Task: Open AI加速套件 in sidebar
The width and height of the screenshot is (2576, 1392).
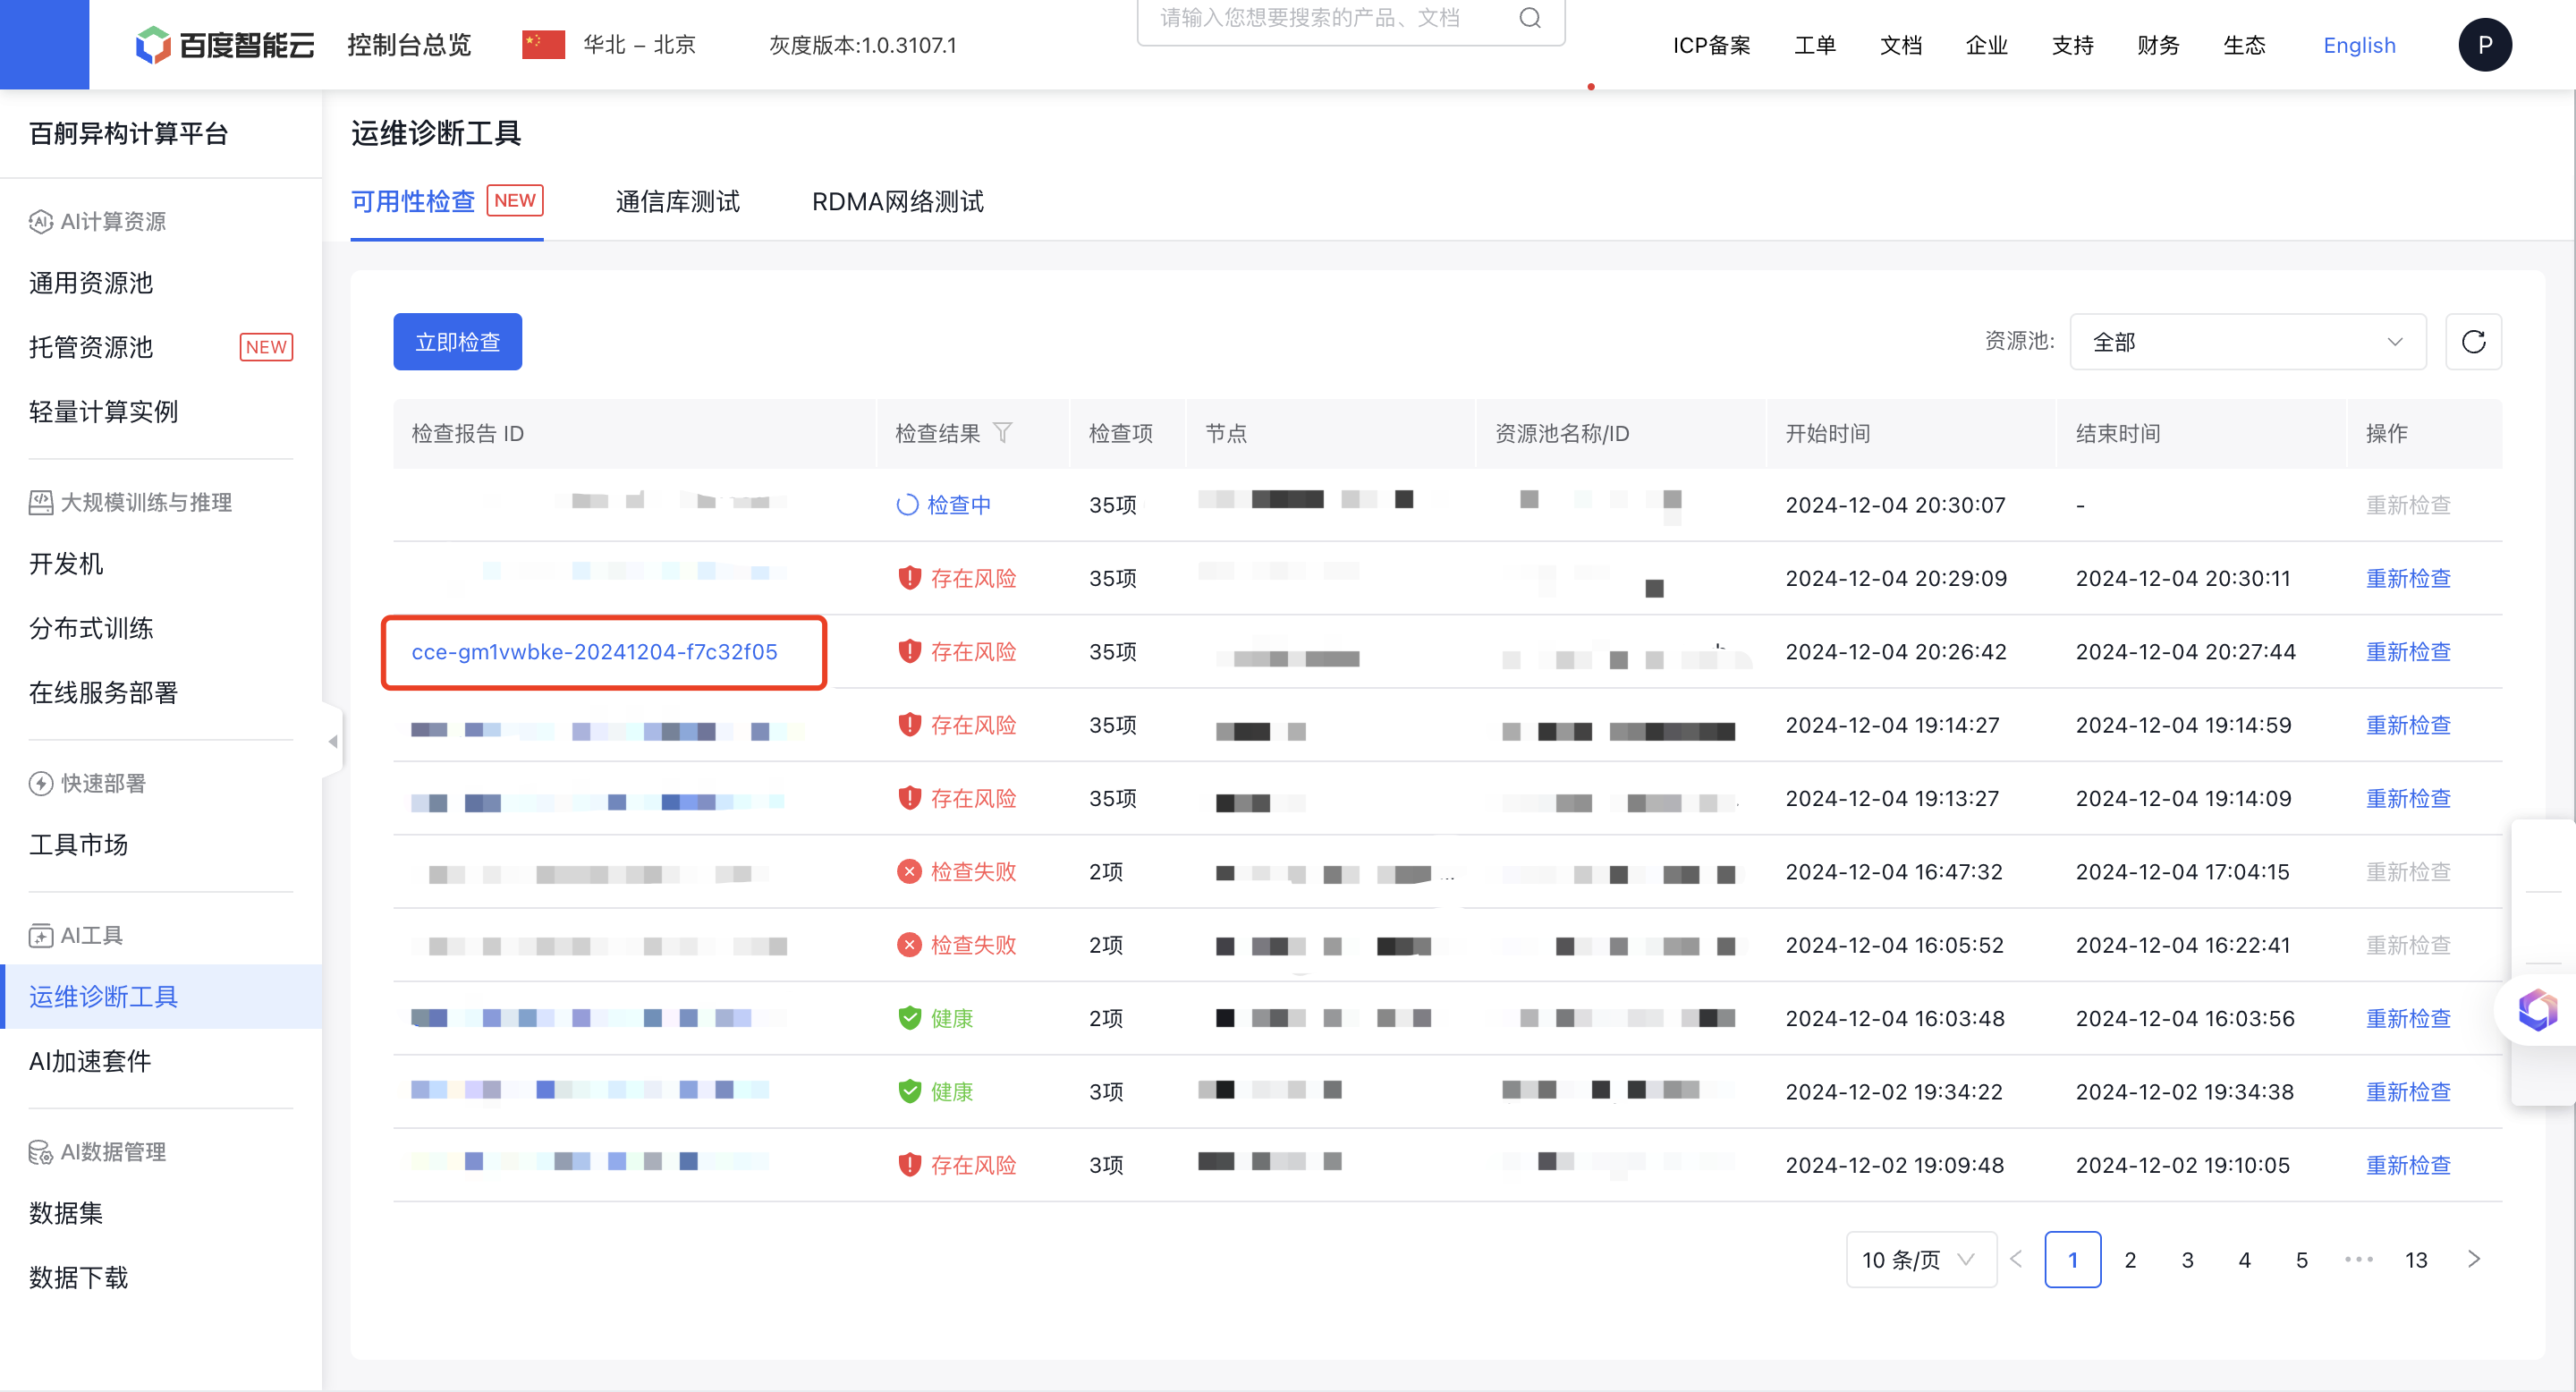Action: pos(90,1060)
